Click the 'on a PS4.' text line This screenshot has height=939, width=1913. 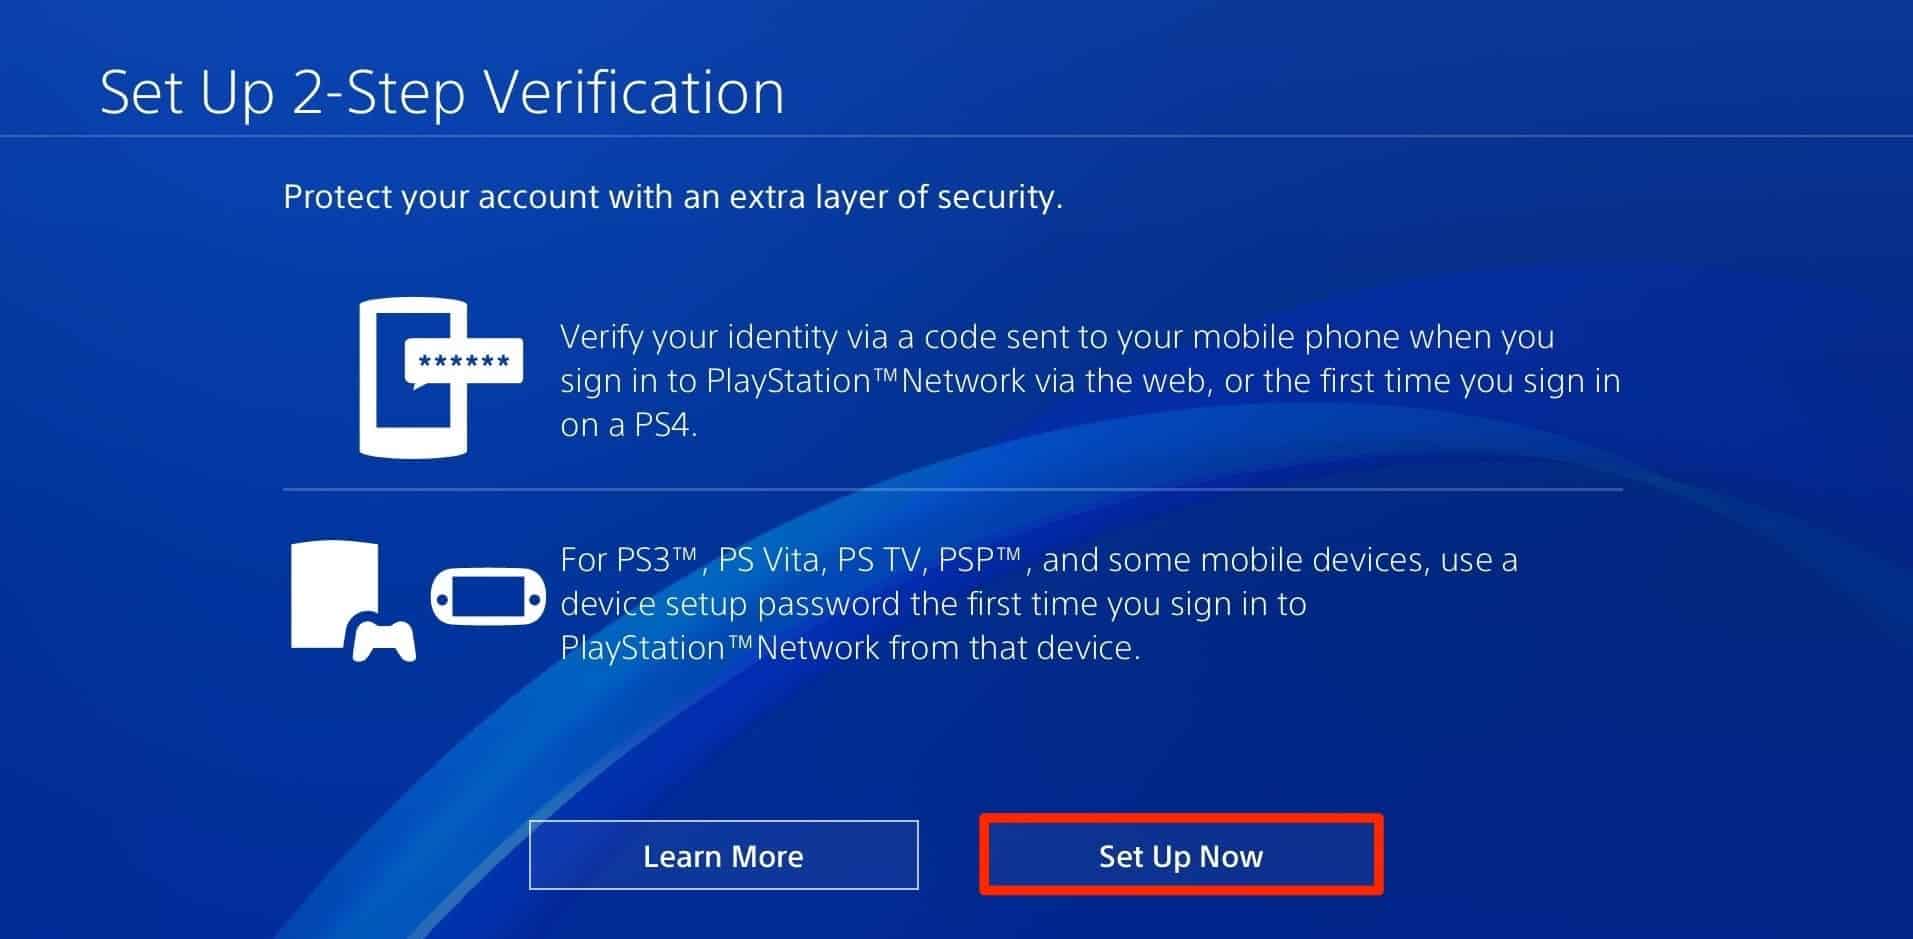tap(629, 425)
